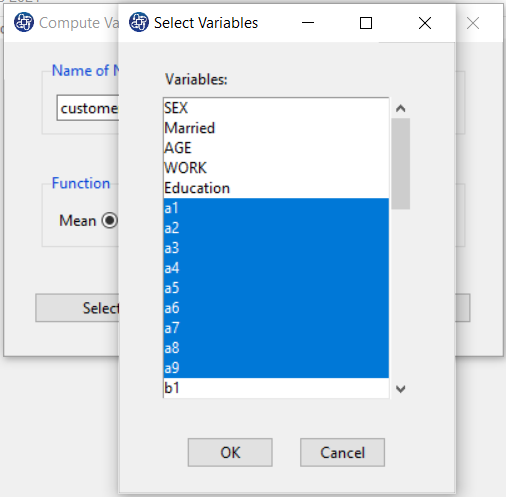The width and height of the screenshot is (506, 497).
Task: Click variable a5 in the list
Action: (276, 288)
